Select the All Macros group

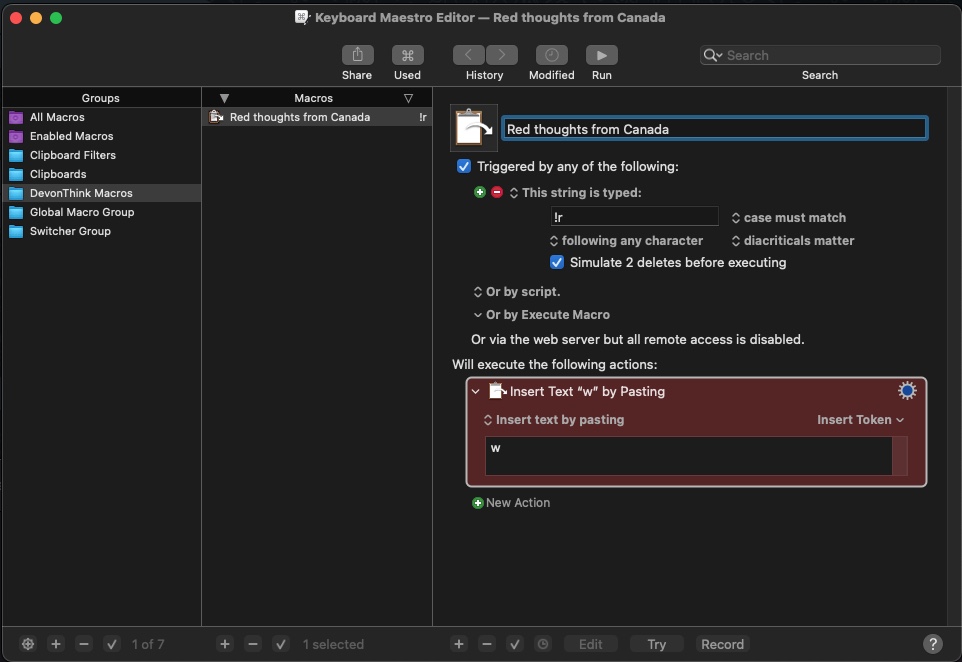click(x=101, y=117)
